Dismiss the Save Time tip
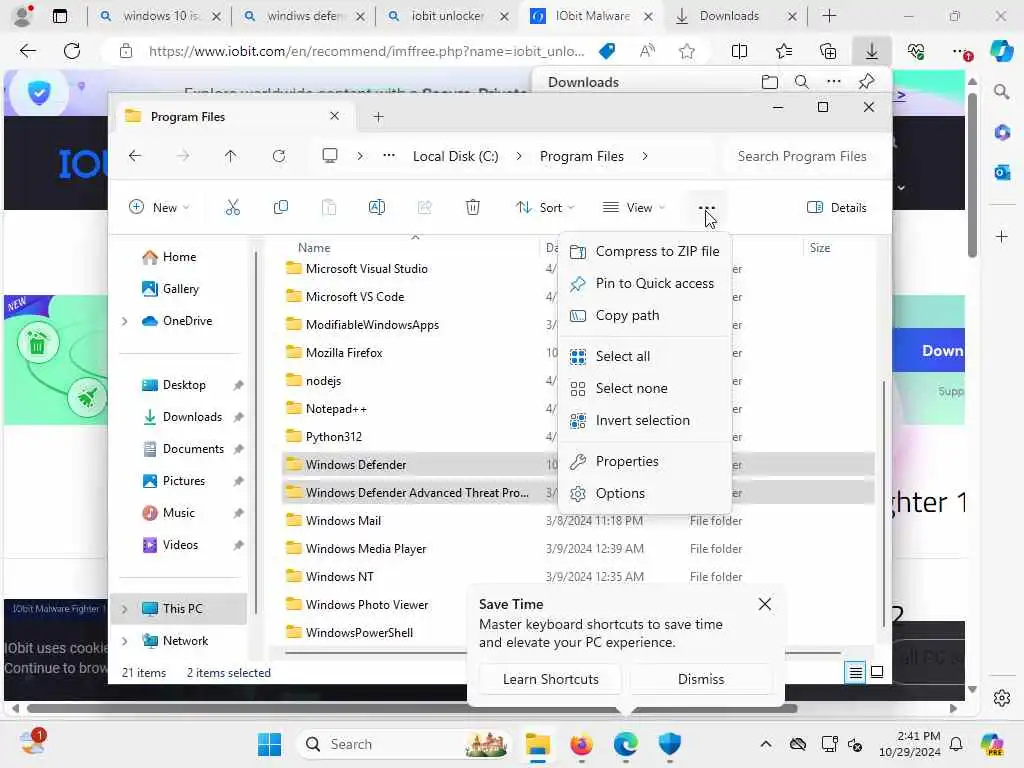 pos(701,679)
